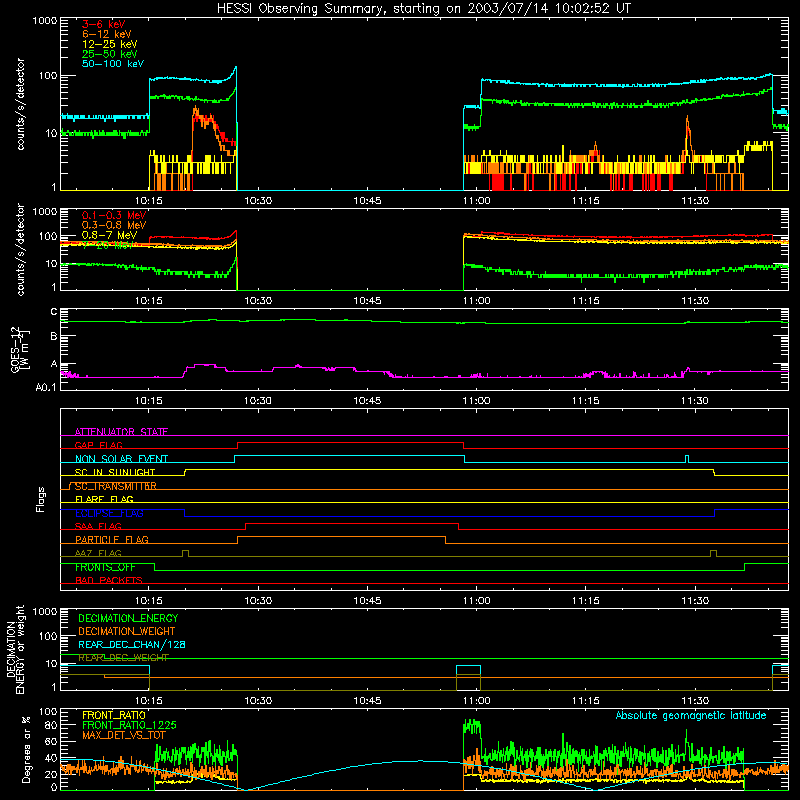800x800 pixels.
Task: Click the MAX_DET_VS_TOT legend label
Action: [x=124, y=735]
